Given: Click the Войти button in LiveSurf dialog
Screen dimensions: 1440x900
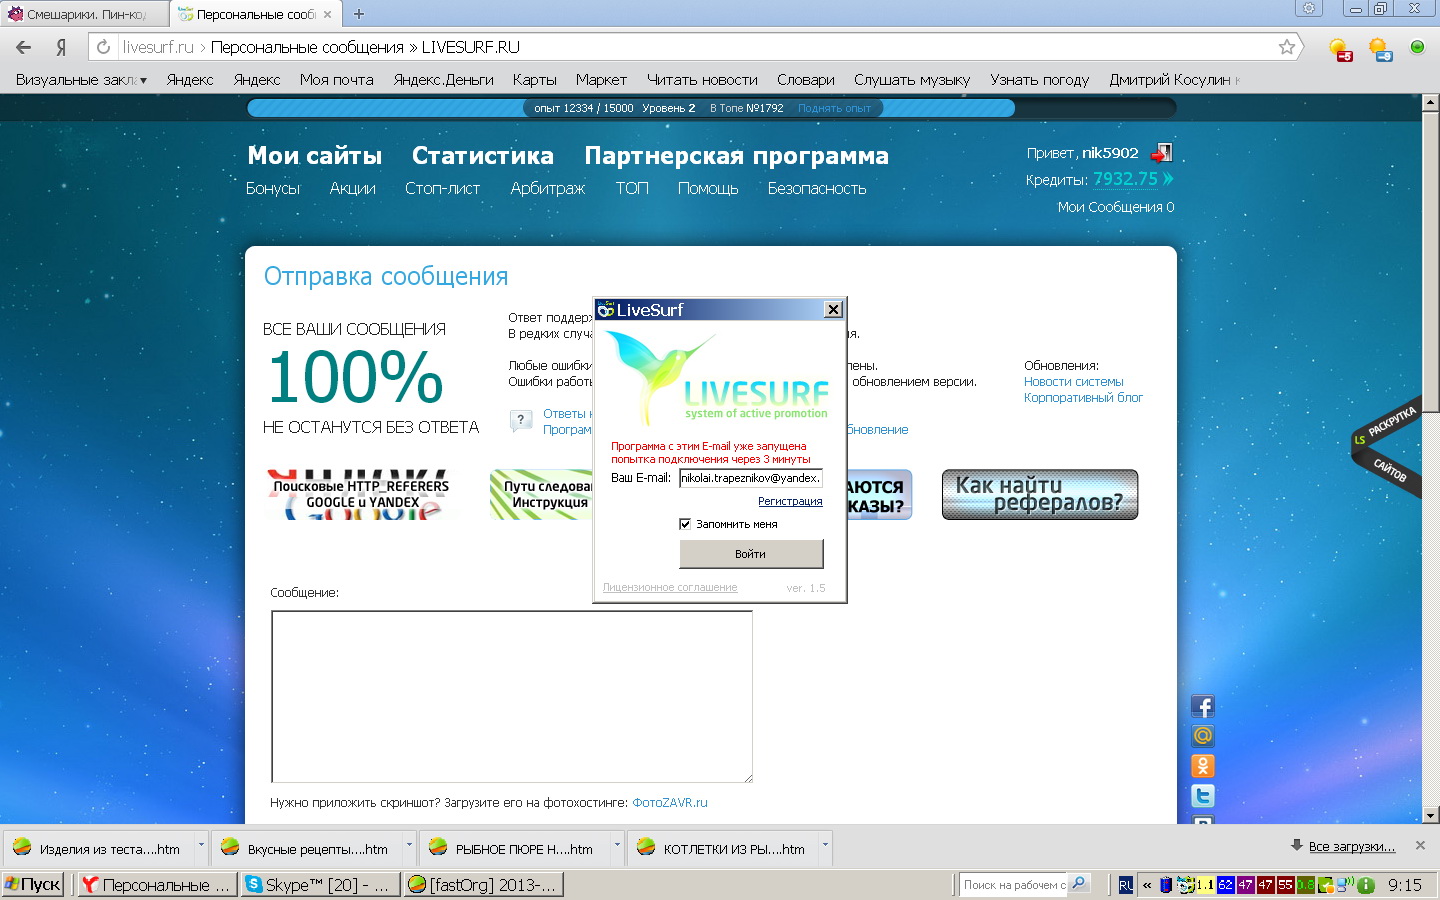Looking at the screenshot, I should [x=751, y=554].
